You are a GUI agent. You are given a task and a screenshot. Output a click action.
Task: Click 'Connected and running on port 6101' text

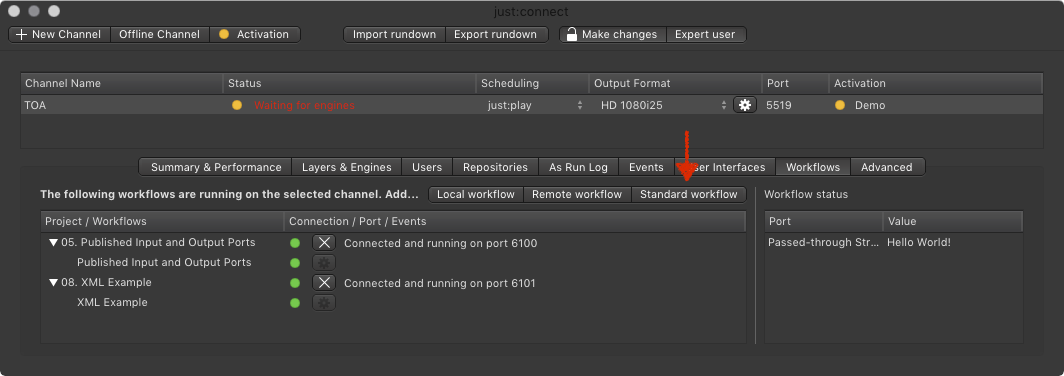coord(440,282)
